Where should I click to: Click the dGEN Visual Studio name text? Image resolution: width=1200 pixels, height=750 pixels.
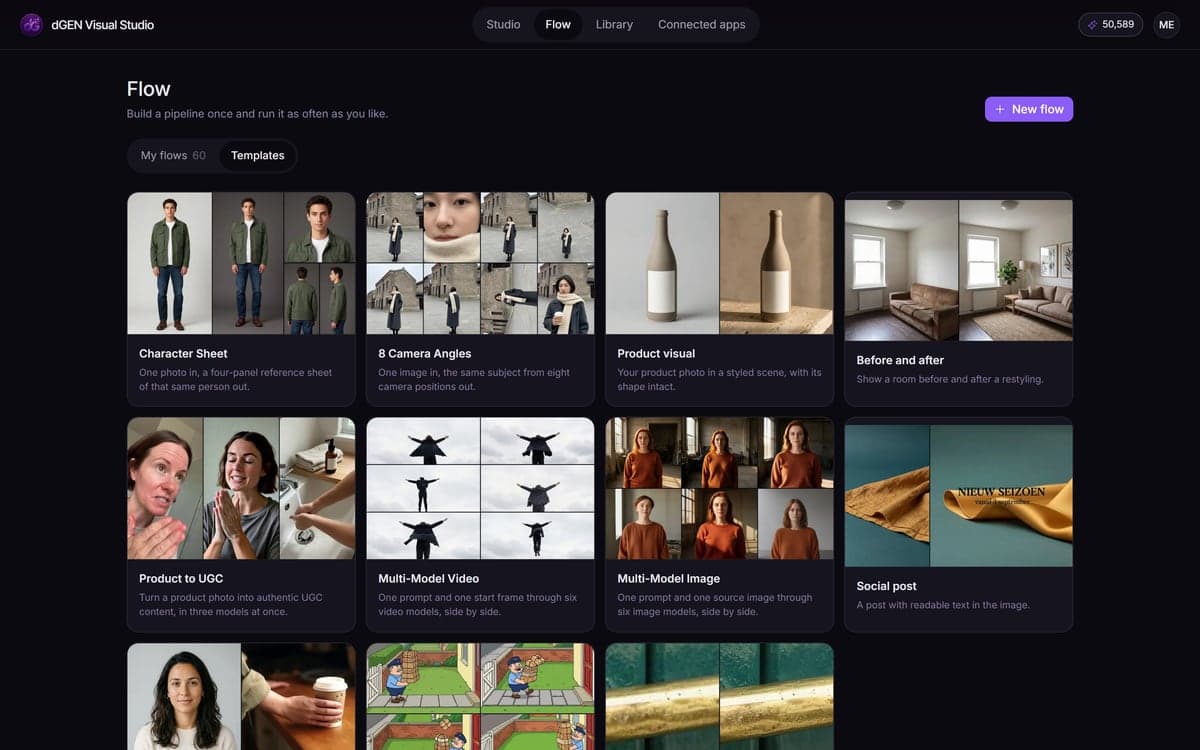(102, 24)
